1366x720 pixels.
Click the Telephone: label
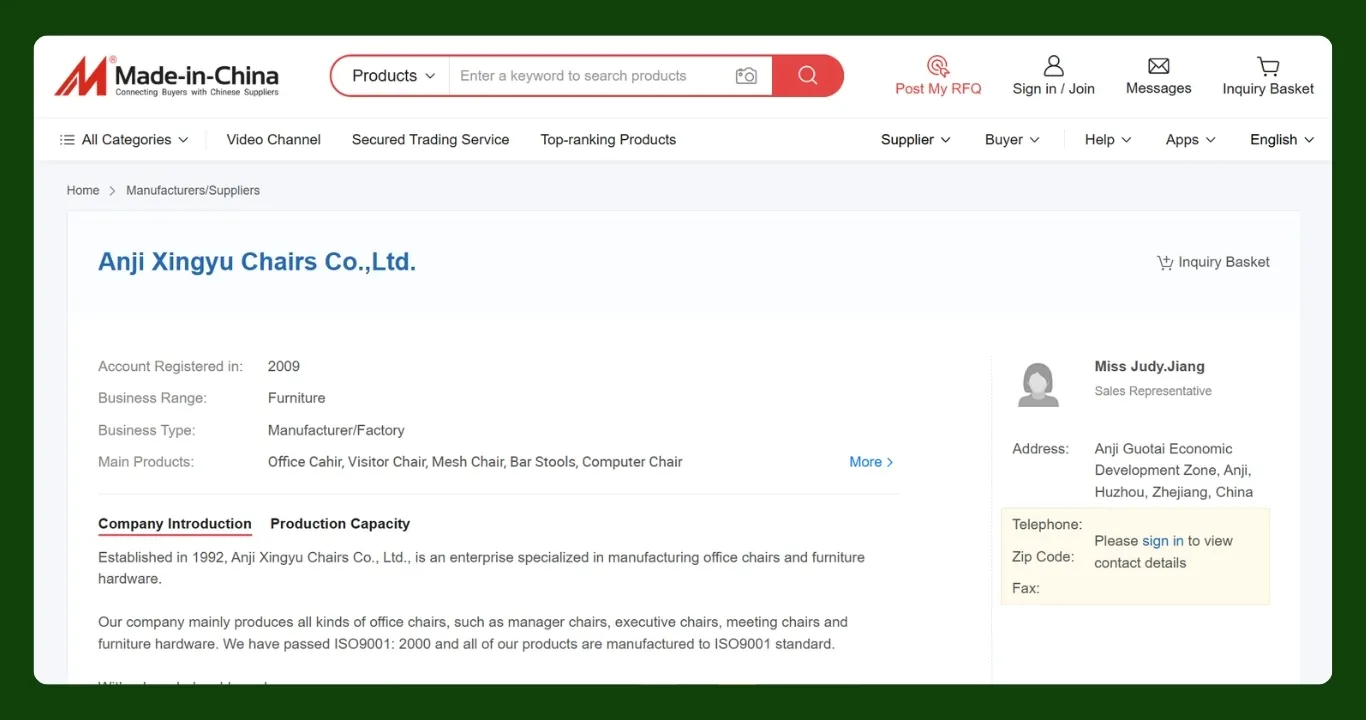pos(1047,525)
